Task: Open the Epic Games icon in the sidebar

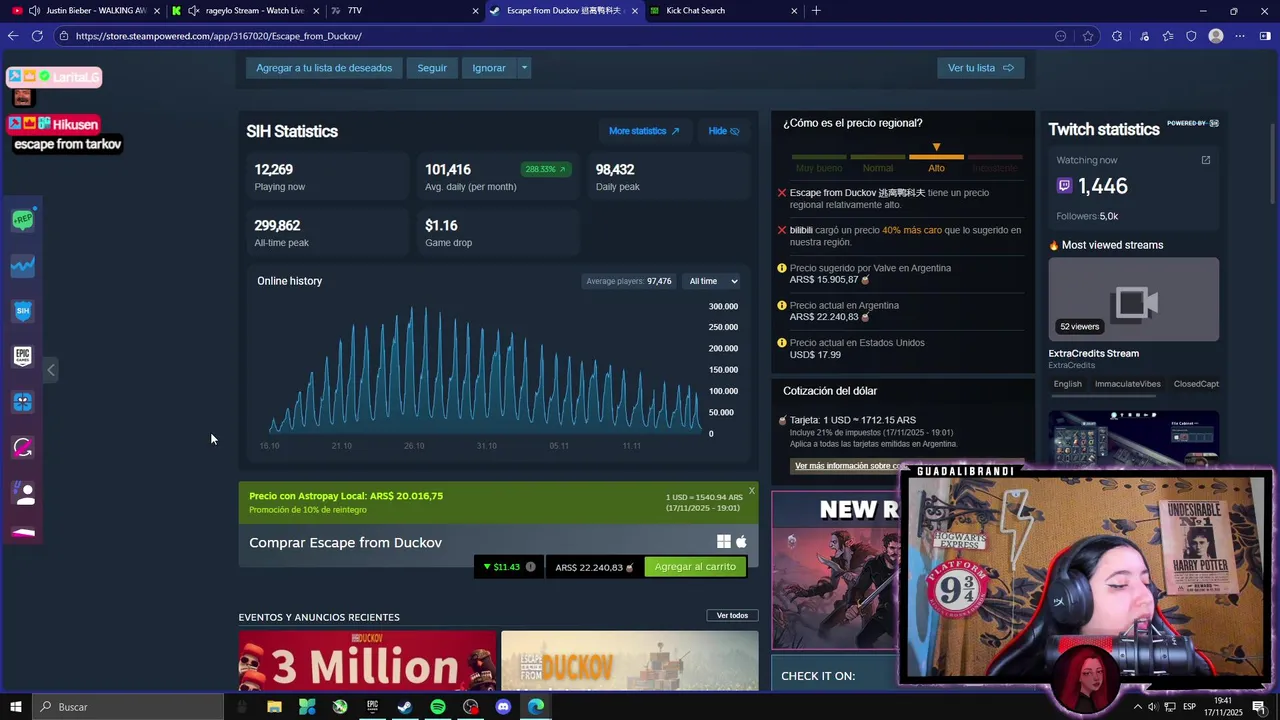Action: [x=22, y=356]
